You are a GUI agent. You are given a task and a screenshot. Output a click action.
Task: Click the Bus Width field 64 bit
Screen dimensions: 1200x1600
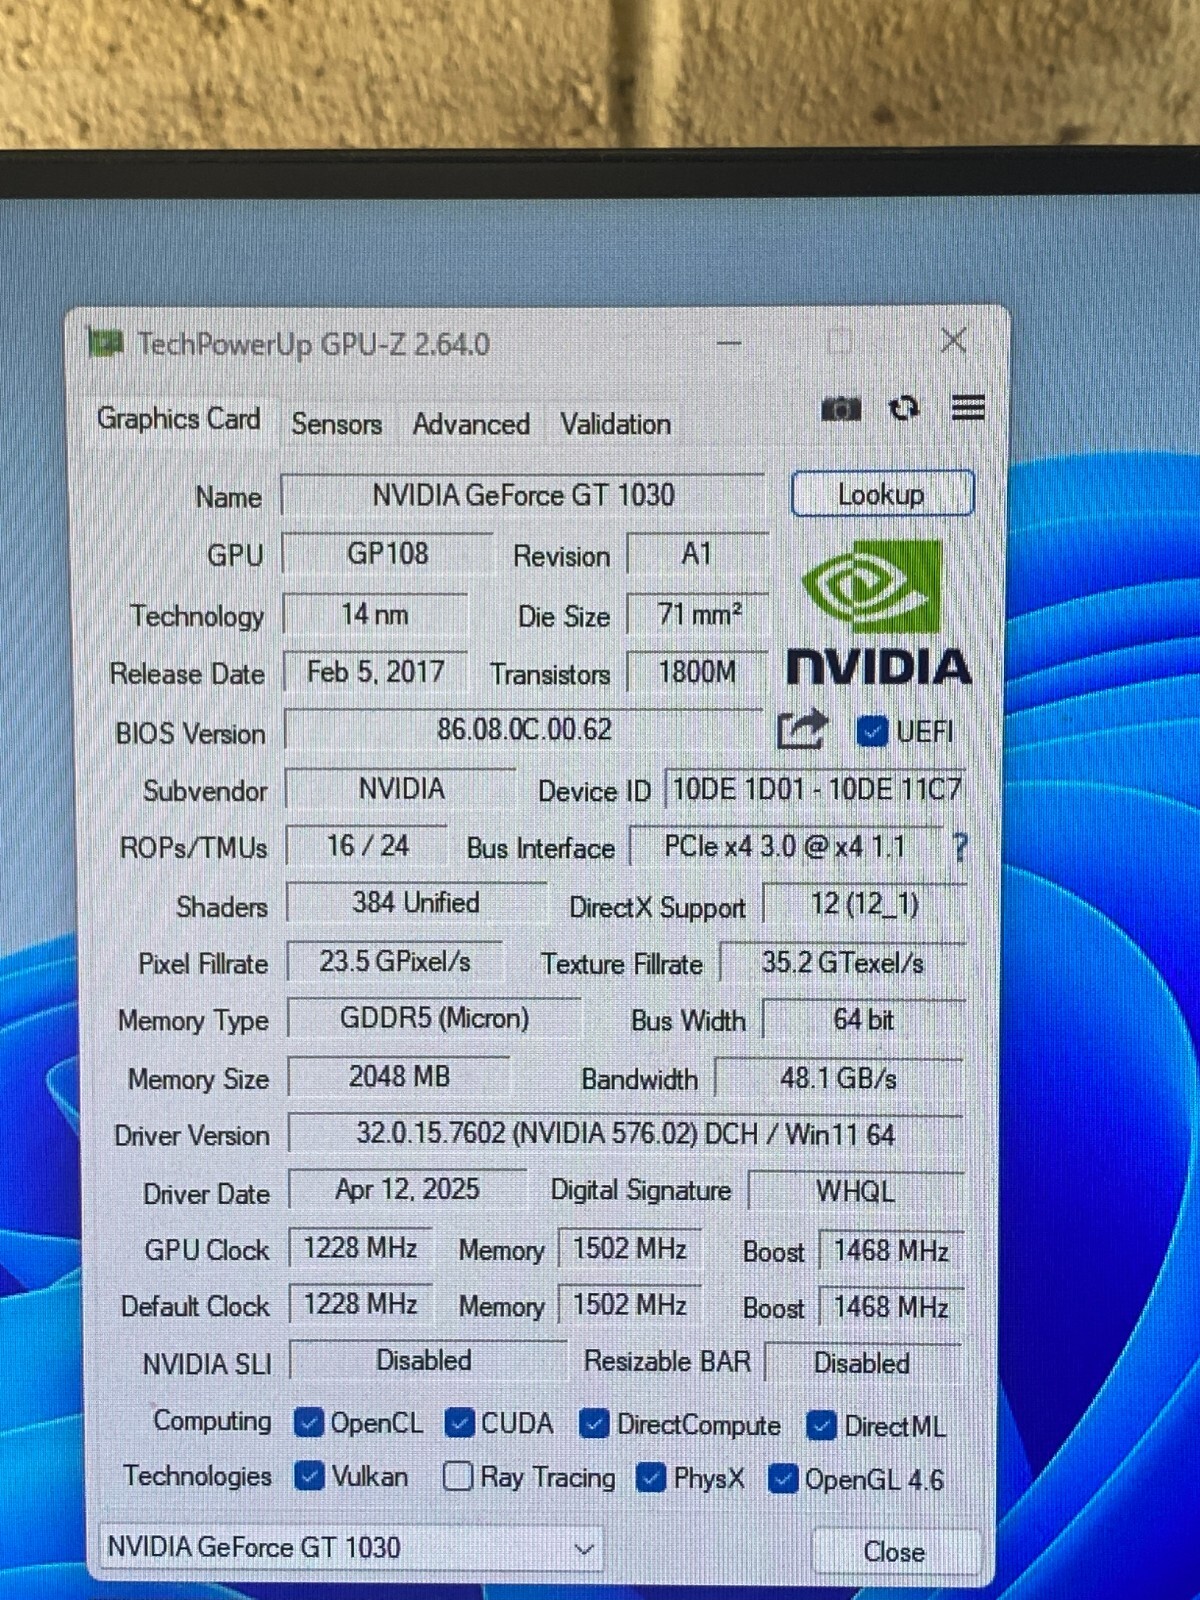click(864, 1020)
